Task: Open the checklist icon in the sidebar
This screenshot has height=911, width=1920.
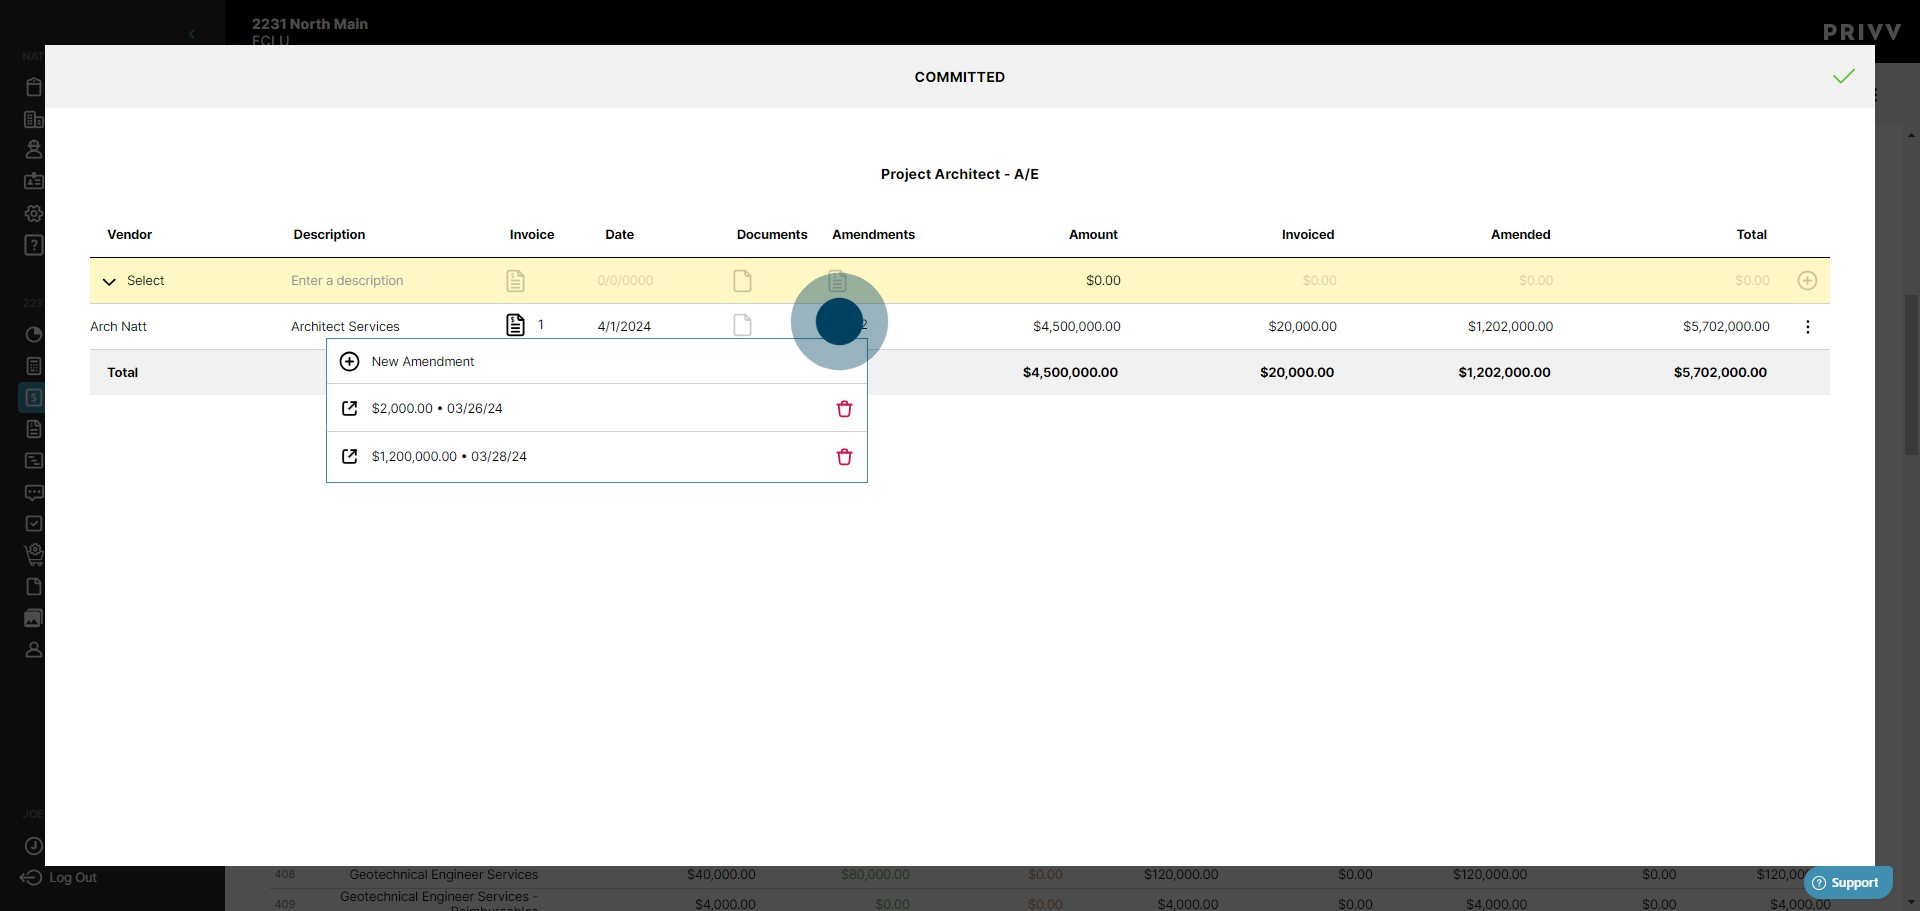Action: point(33,523)
